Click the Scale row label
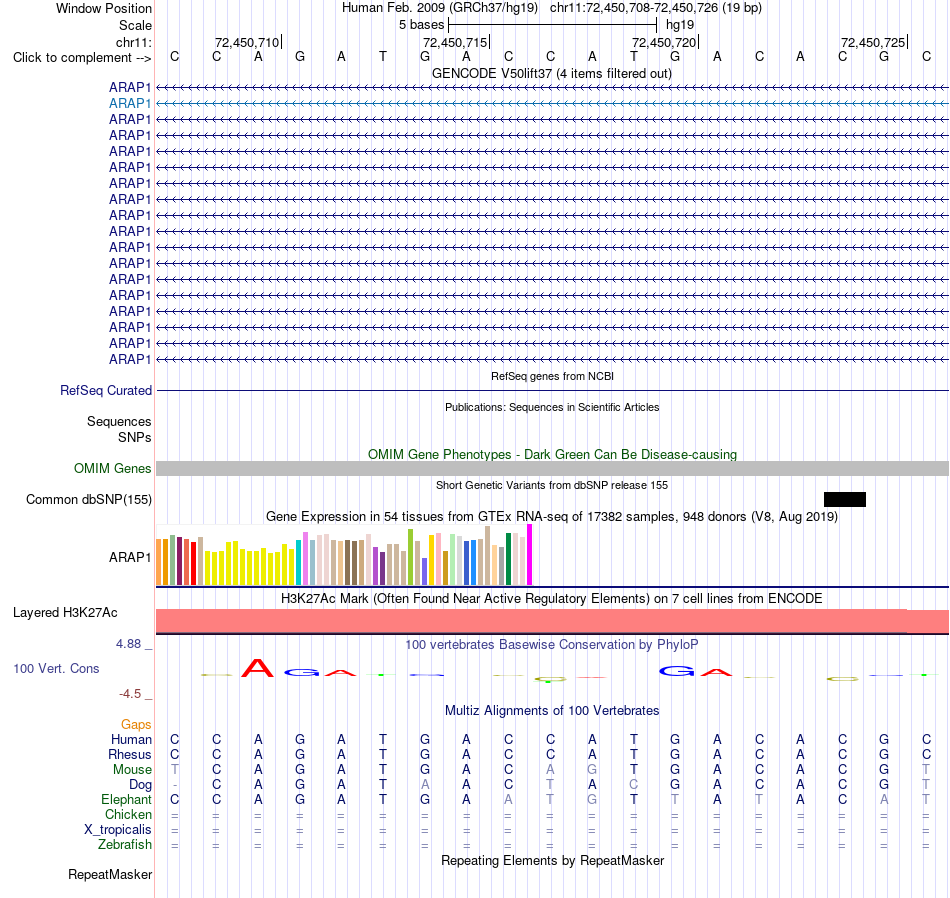The height and width of the screenshot is (898, 950). (135, 25)
